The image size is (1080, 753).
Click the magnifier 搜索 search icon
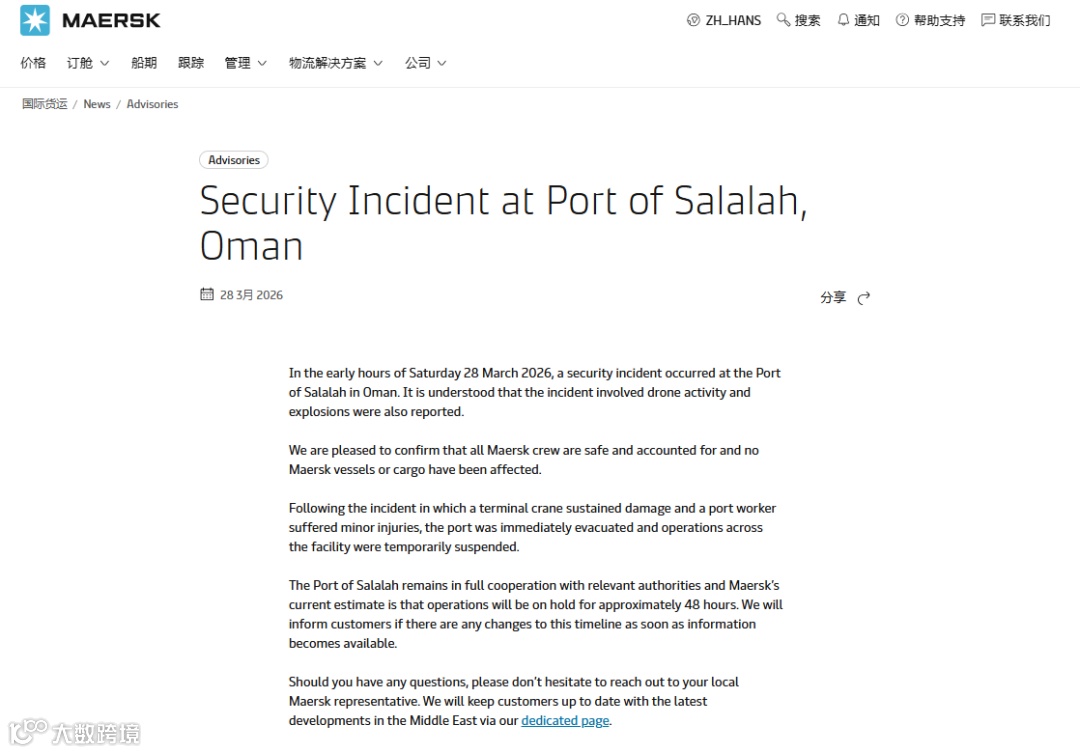tap(784, 20)
